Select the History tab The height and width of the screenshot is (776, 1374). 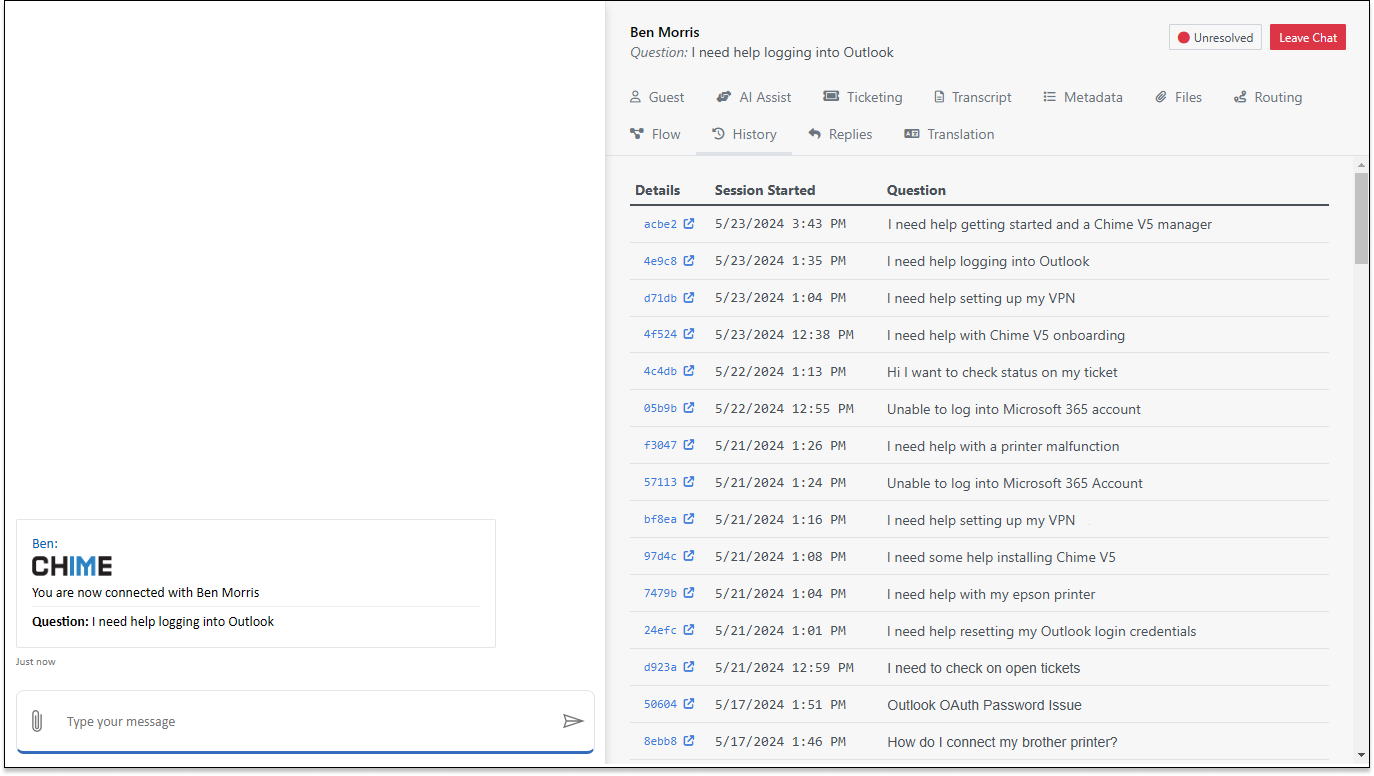click(x=744, y=134)
